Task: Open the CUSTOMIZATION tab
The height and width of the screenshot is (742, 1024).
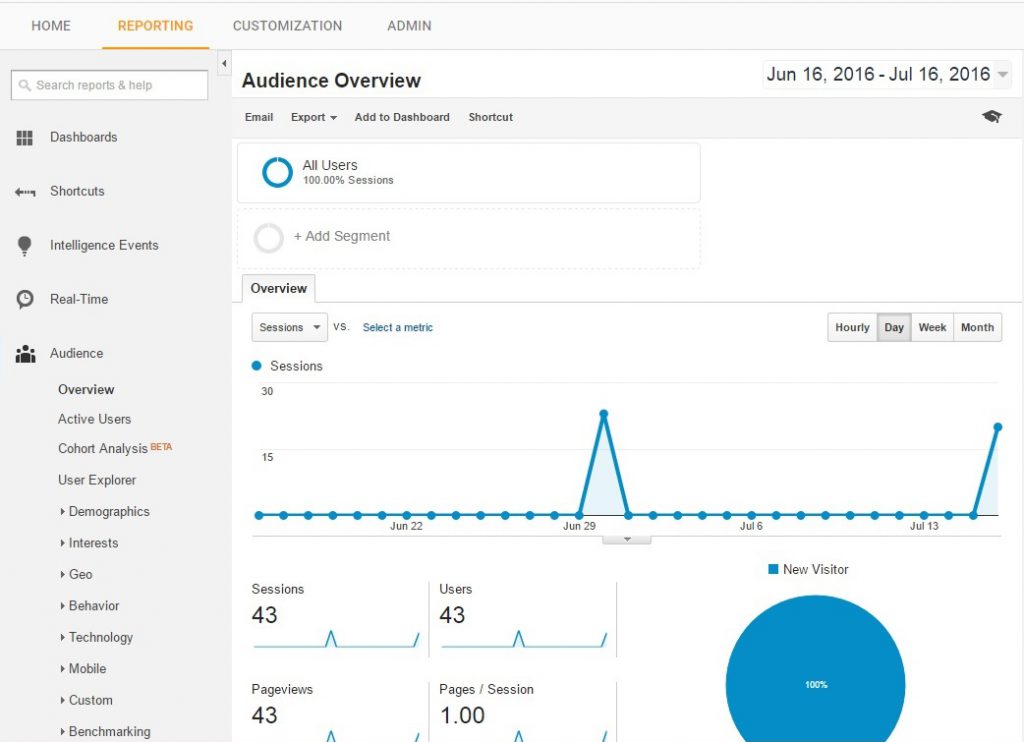Action: point(287,25)
